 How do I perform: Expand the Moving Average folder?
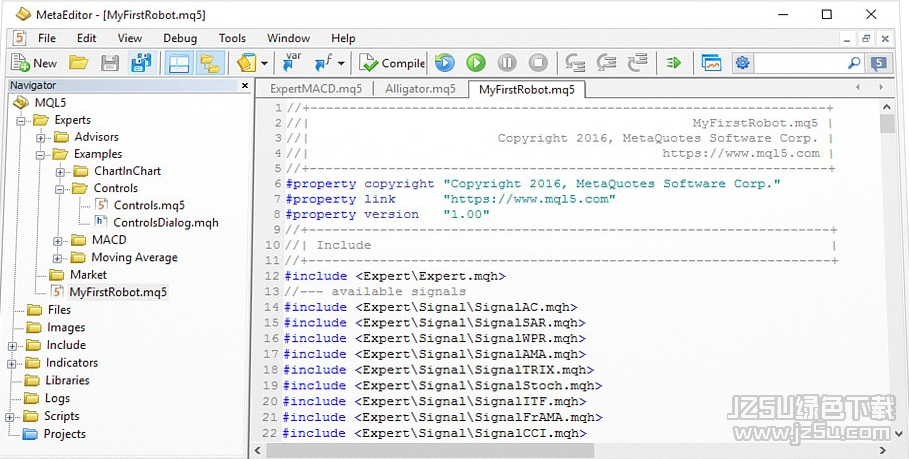[x=57, y=258]
